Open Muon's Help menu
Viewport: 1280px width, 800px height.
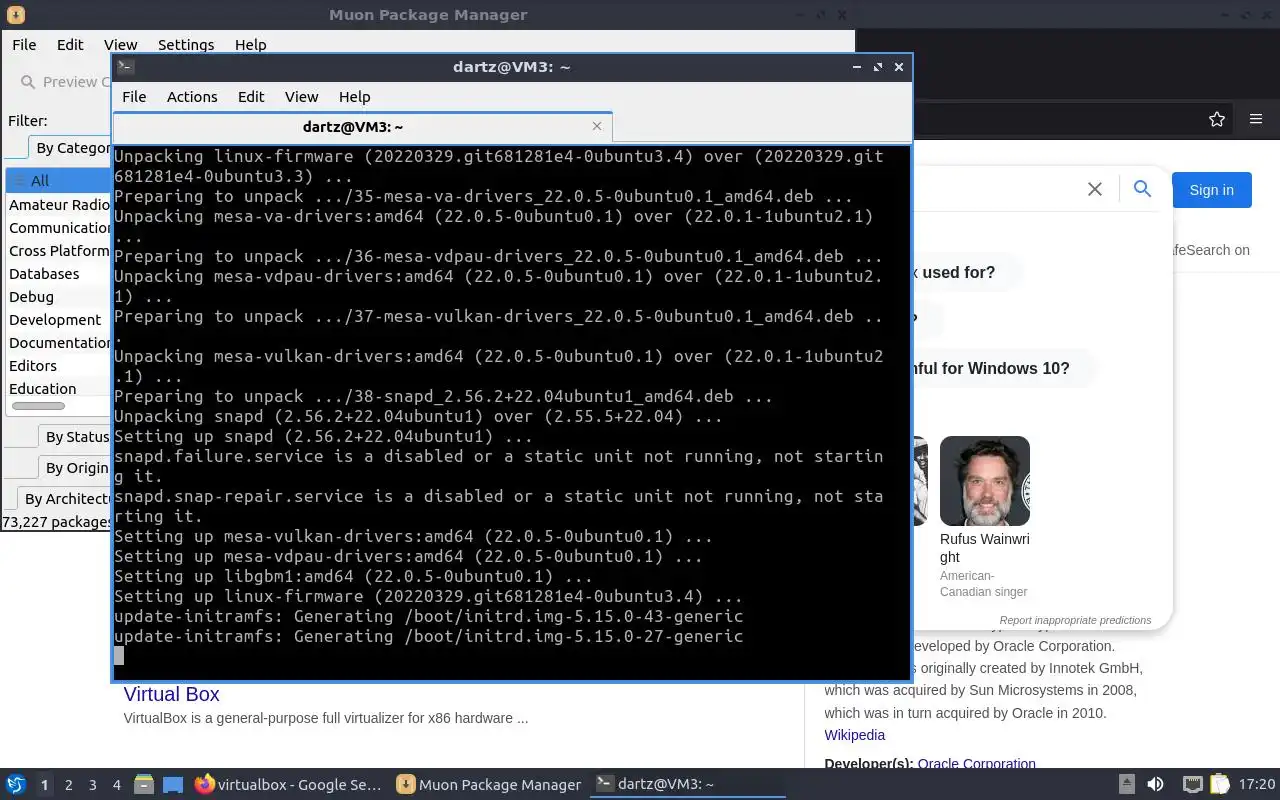point(250,45)
